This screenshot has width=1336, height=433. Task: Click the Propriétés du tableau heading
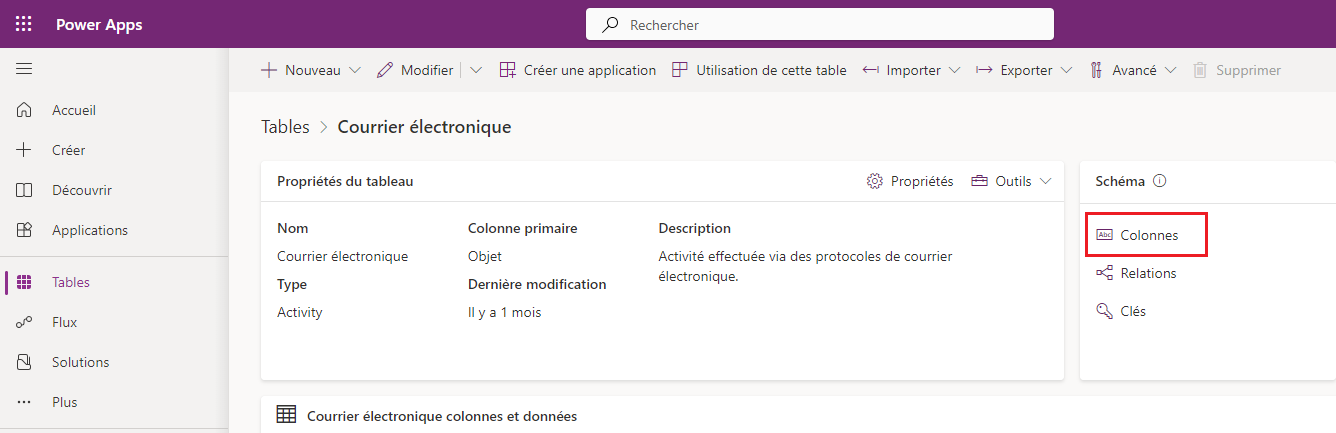click(345, 181)
